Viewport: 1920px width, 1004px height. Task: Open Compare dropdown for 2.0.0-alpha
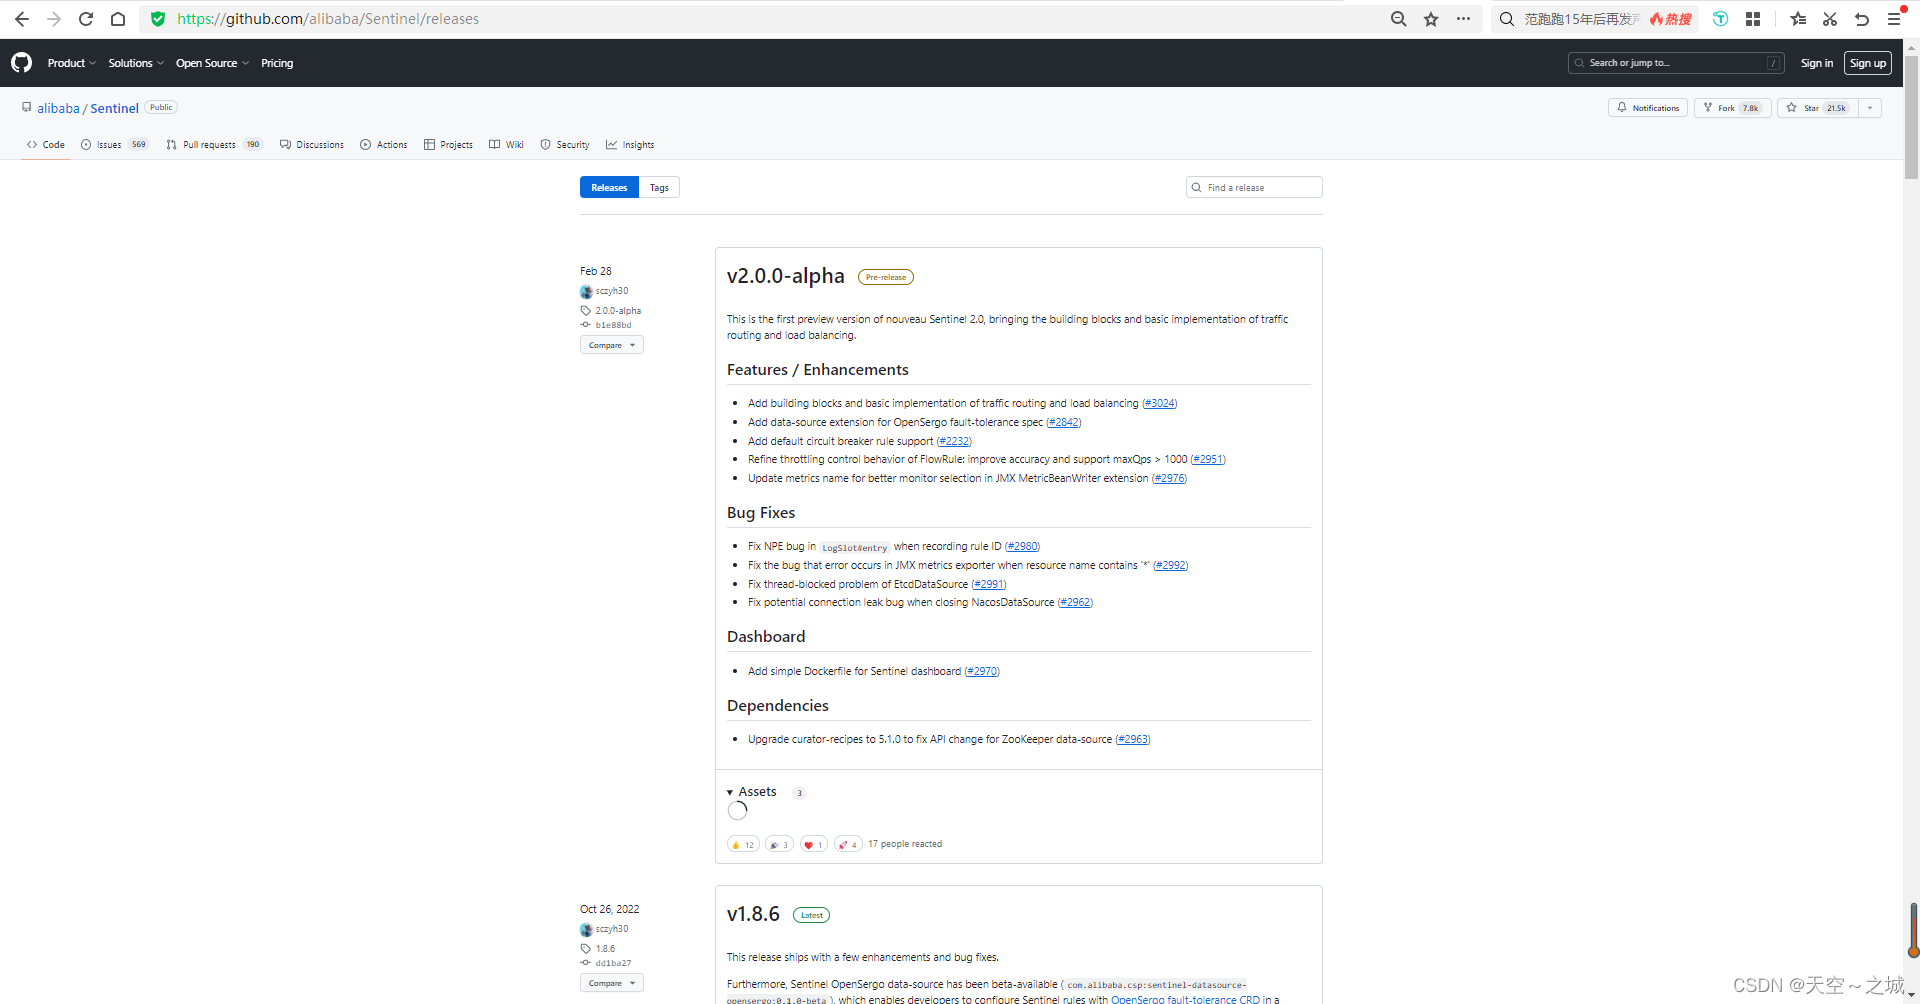point(612,345)
